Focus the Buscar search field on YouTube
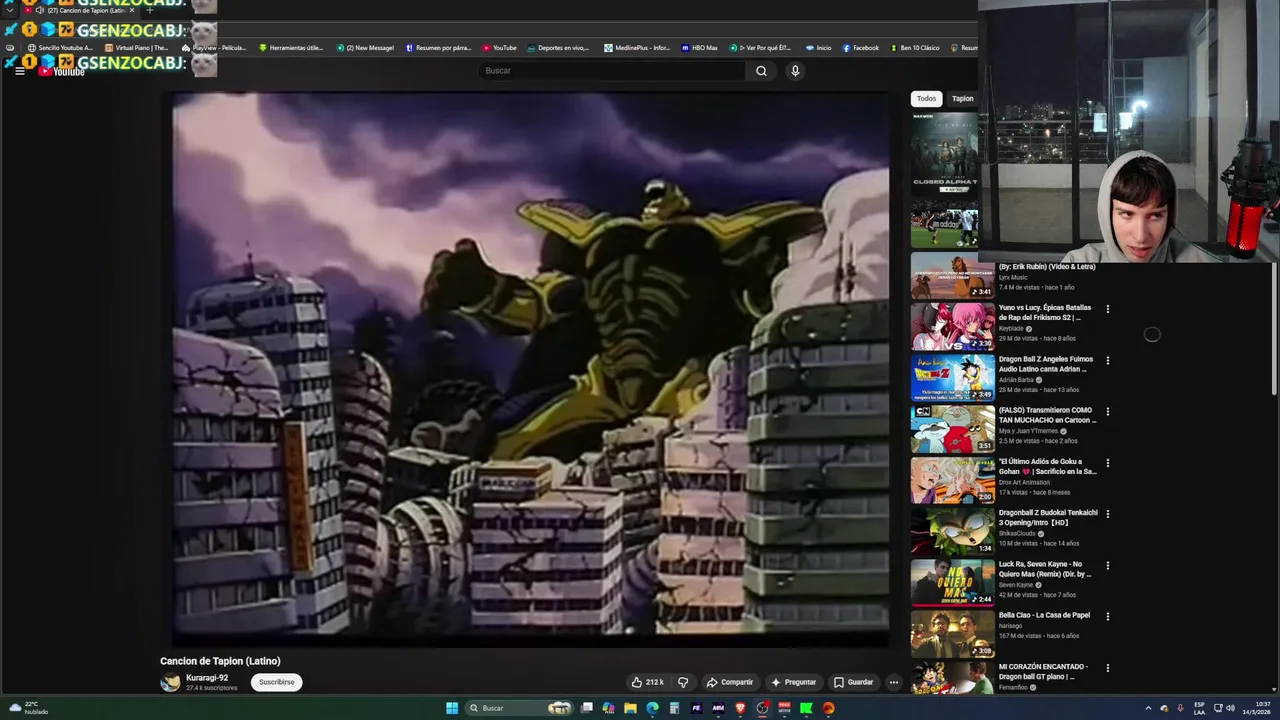Image resolution: width=1280 pixels, height=720 pixels. (612, 71)
